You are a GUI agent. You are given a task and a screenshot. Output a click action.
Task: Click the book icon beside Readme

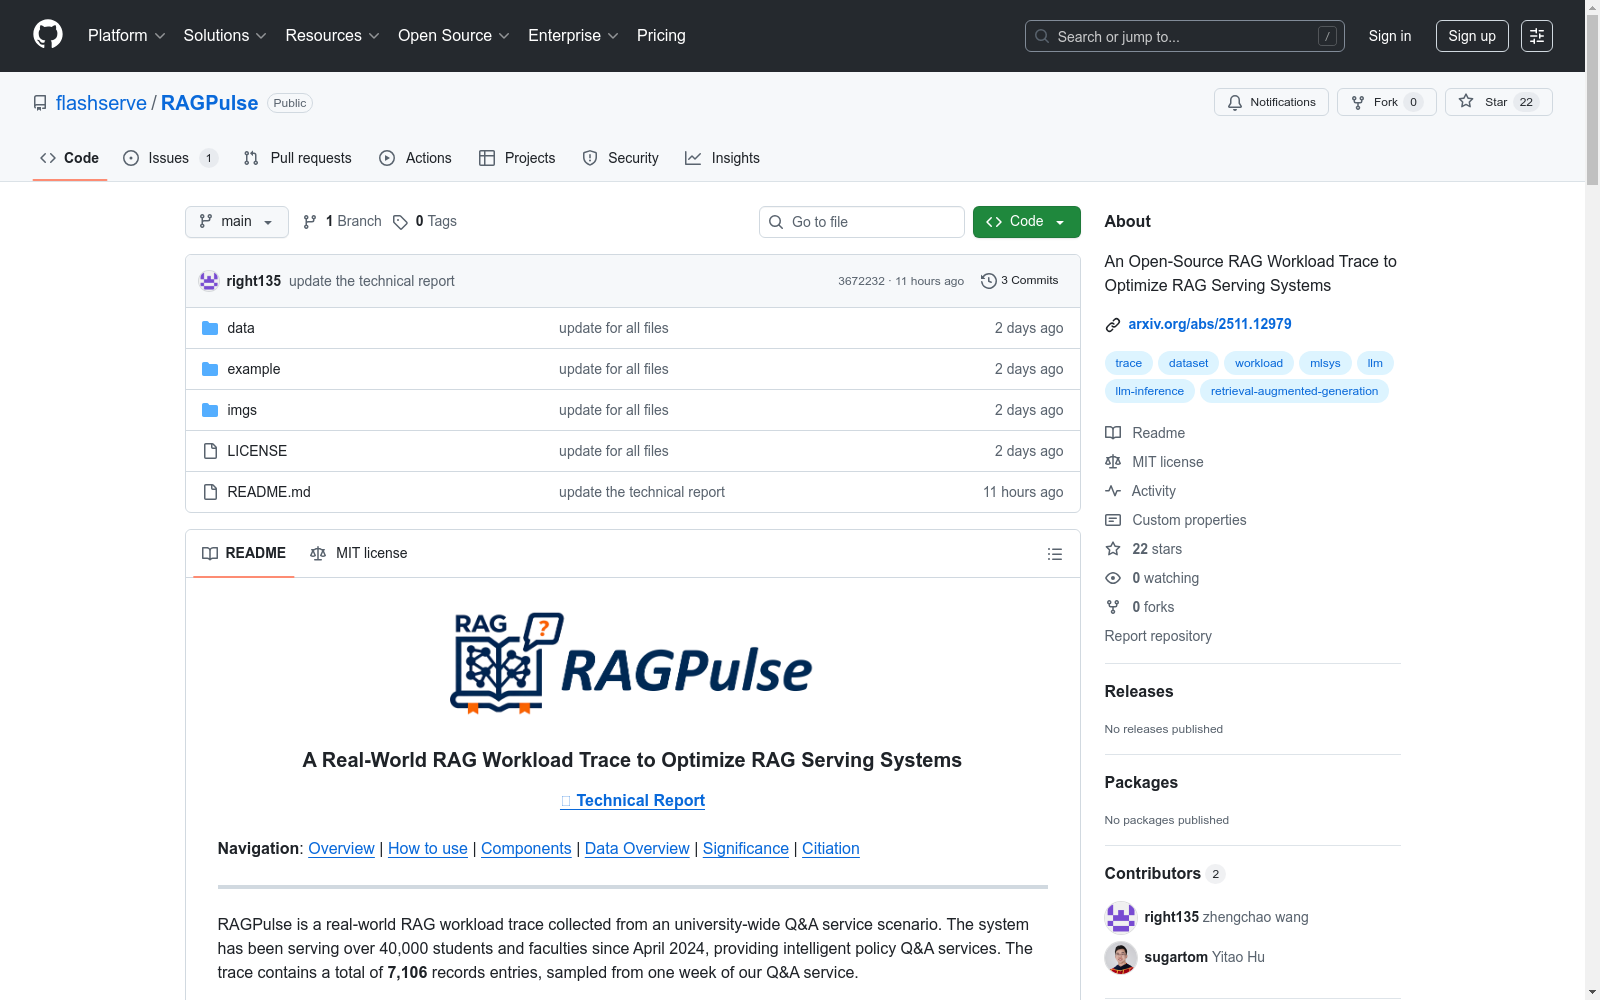point(1113,433)
